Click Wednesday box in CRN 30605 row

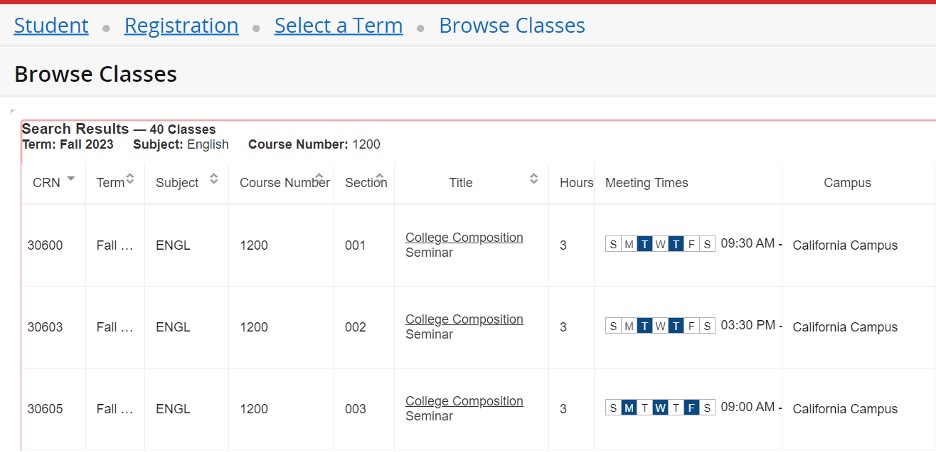660,408
